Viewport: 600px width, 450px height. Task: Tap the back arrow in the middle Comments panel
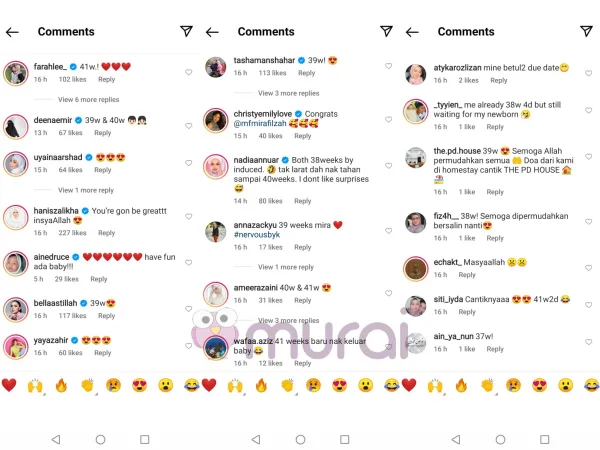pos(212,33)
